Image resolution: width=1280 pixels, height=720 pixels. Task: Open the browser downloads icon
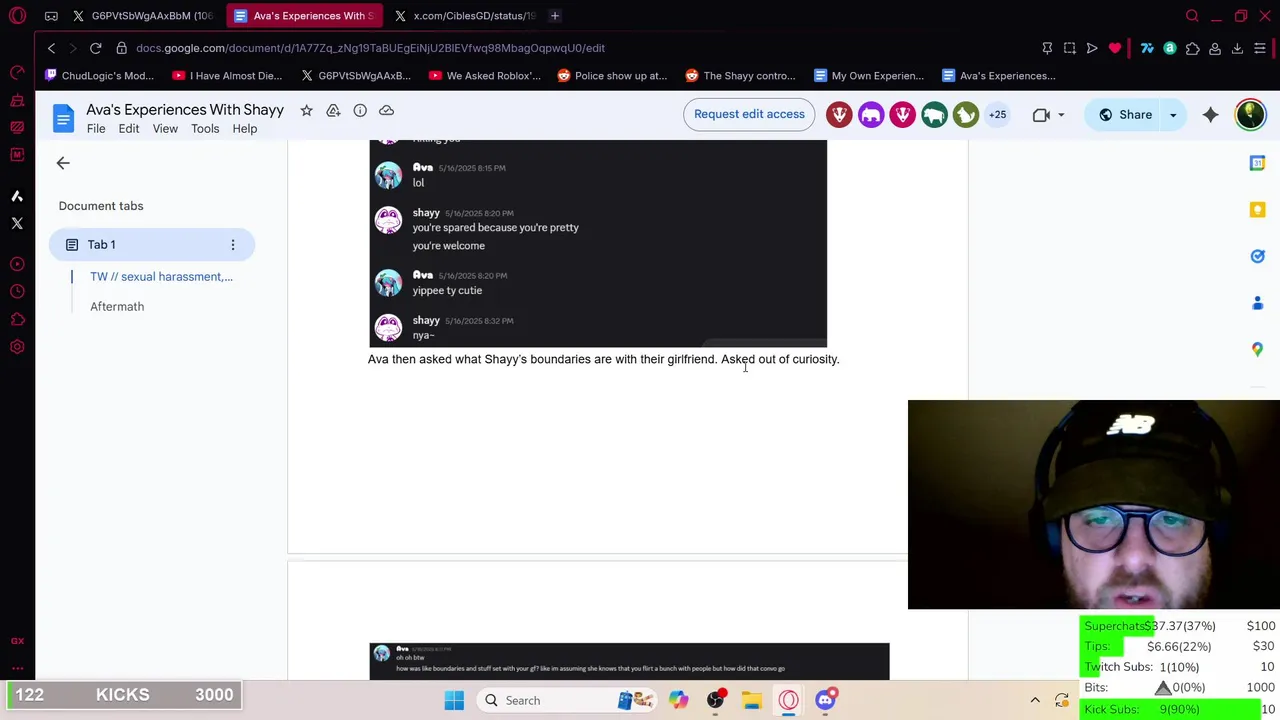[1237, 48]
